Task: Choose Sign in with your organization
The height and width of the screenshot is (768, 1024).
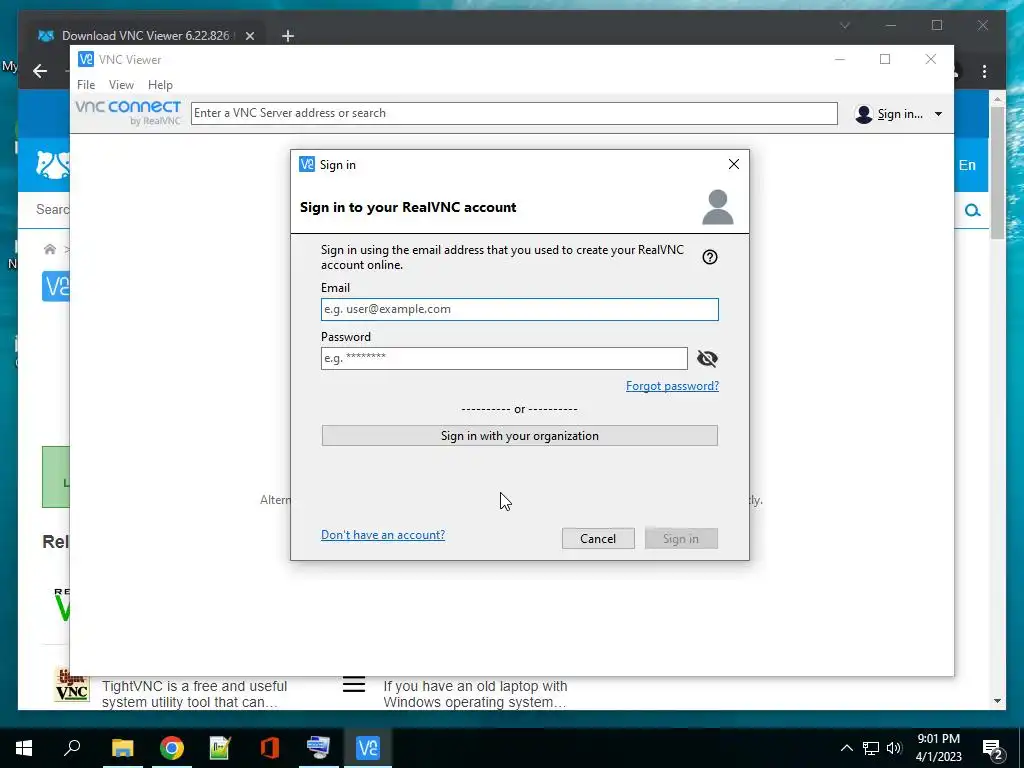Action: click(x=519, y=436)
